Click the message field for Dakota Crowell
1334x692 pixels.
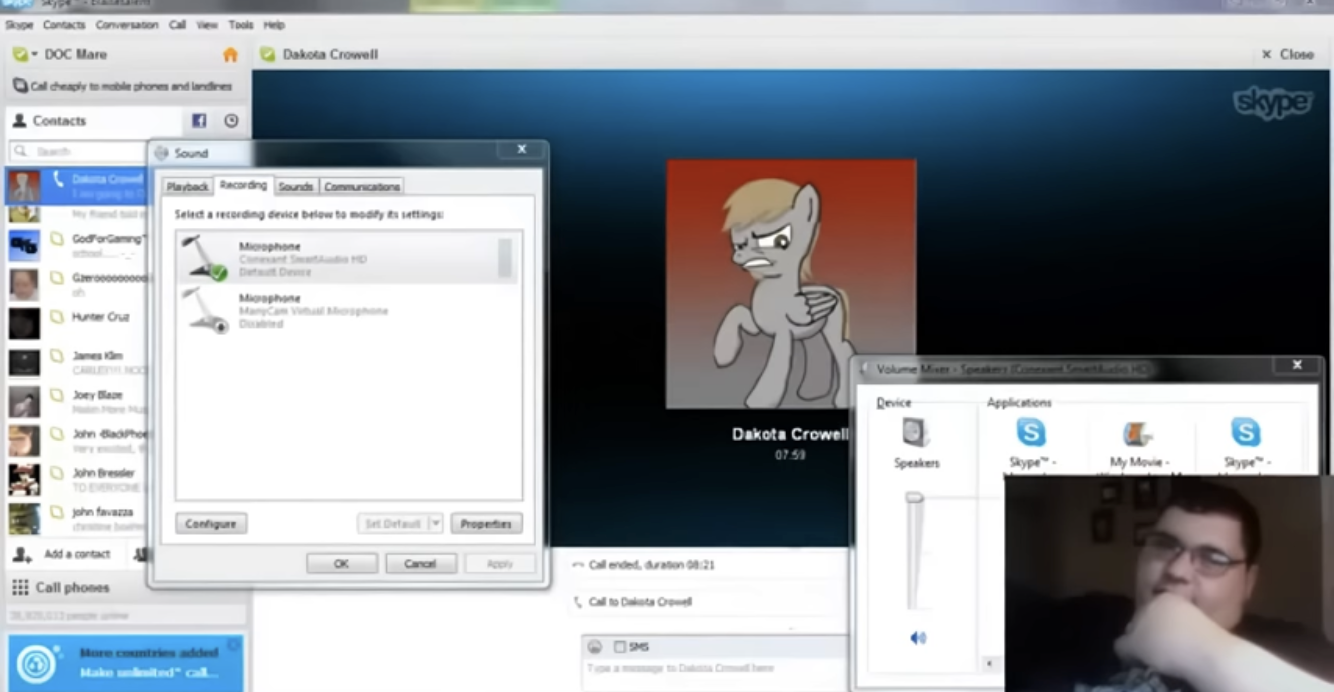click(x=713, y=668)
